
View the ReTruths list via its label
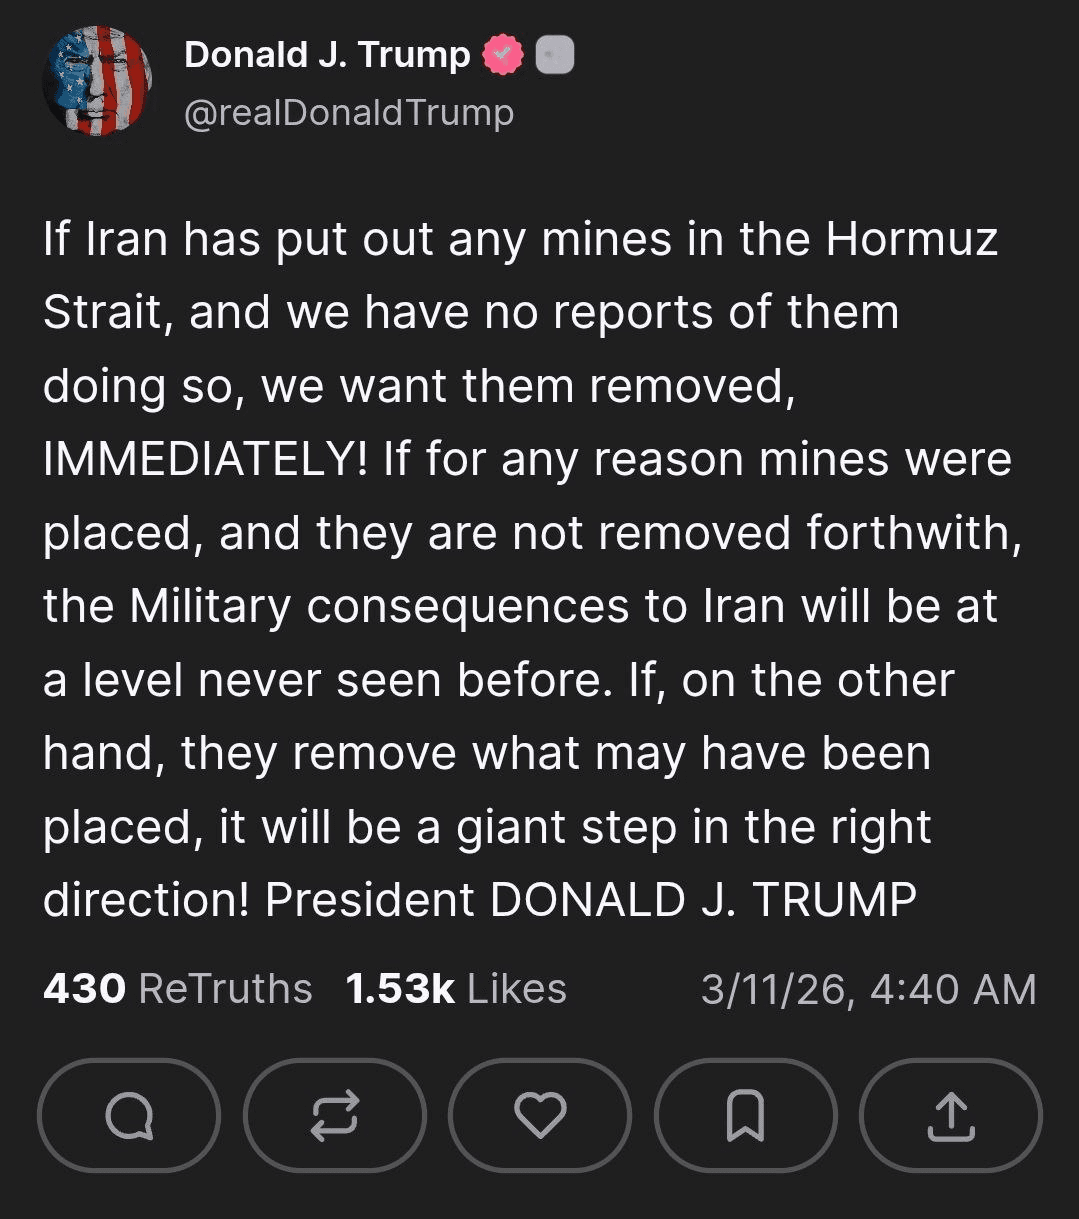coord(225,989)
